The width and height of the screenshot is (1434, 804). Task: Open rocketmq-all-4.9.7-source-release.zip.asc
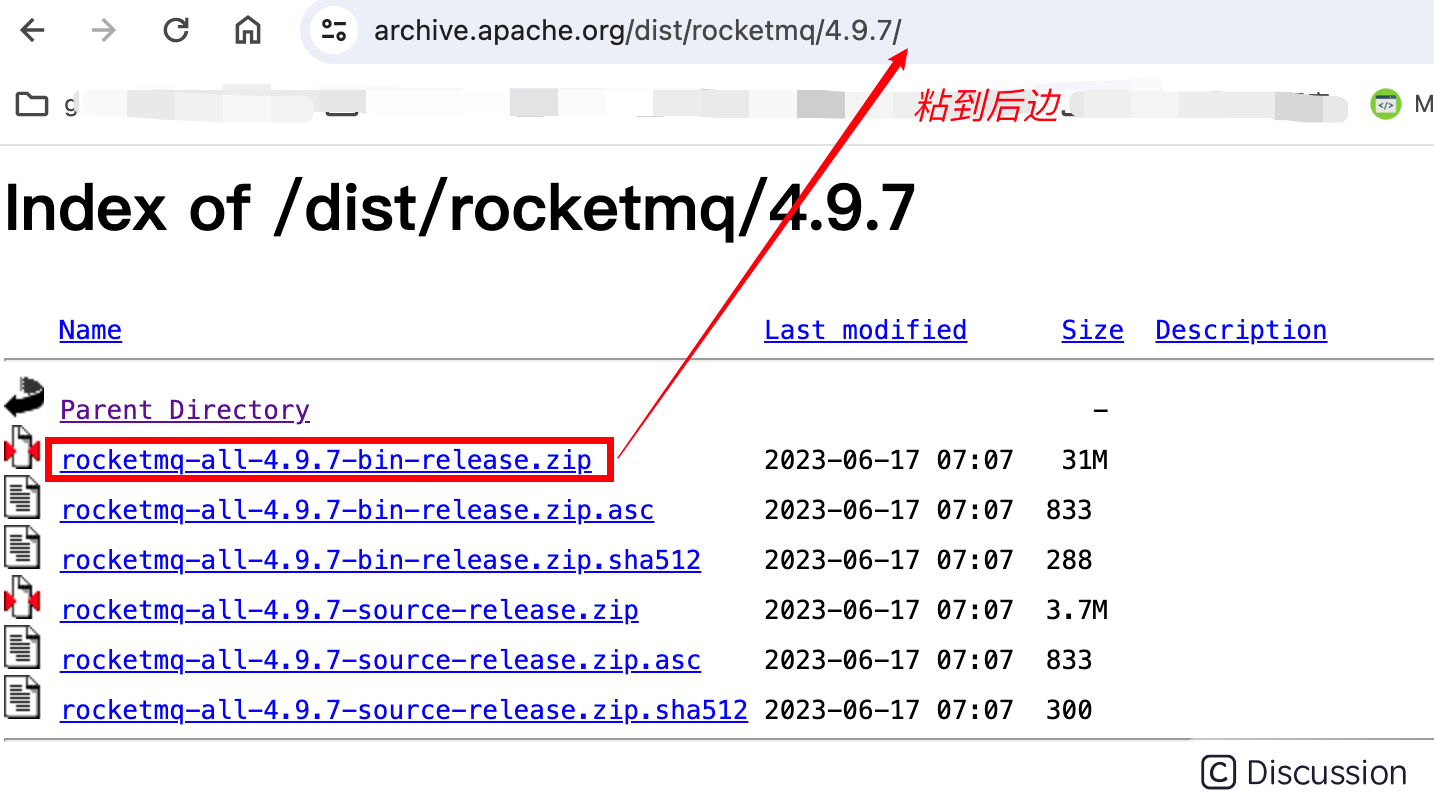pos(380,660)
